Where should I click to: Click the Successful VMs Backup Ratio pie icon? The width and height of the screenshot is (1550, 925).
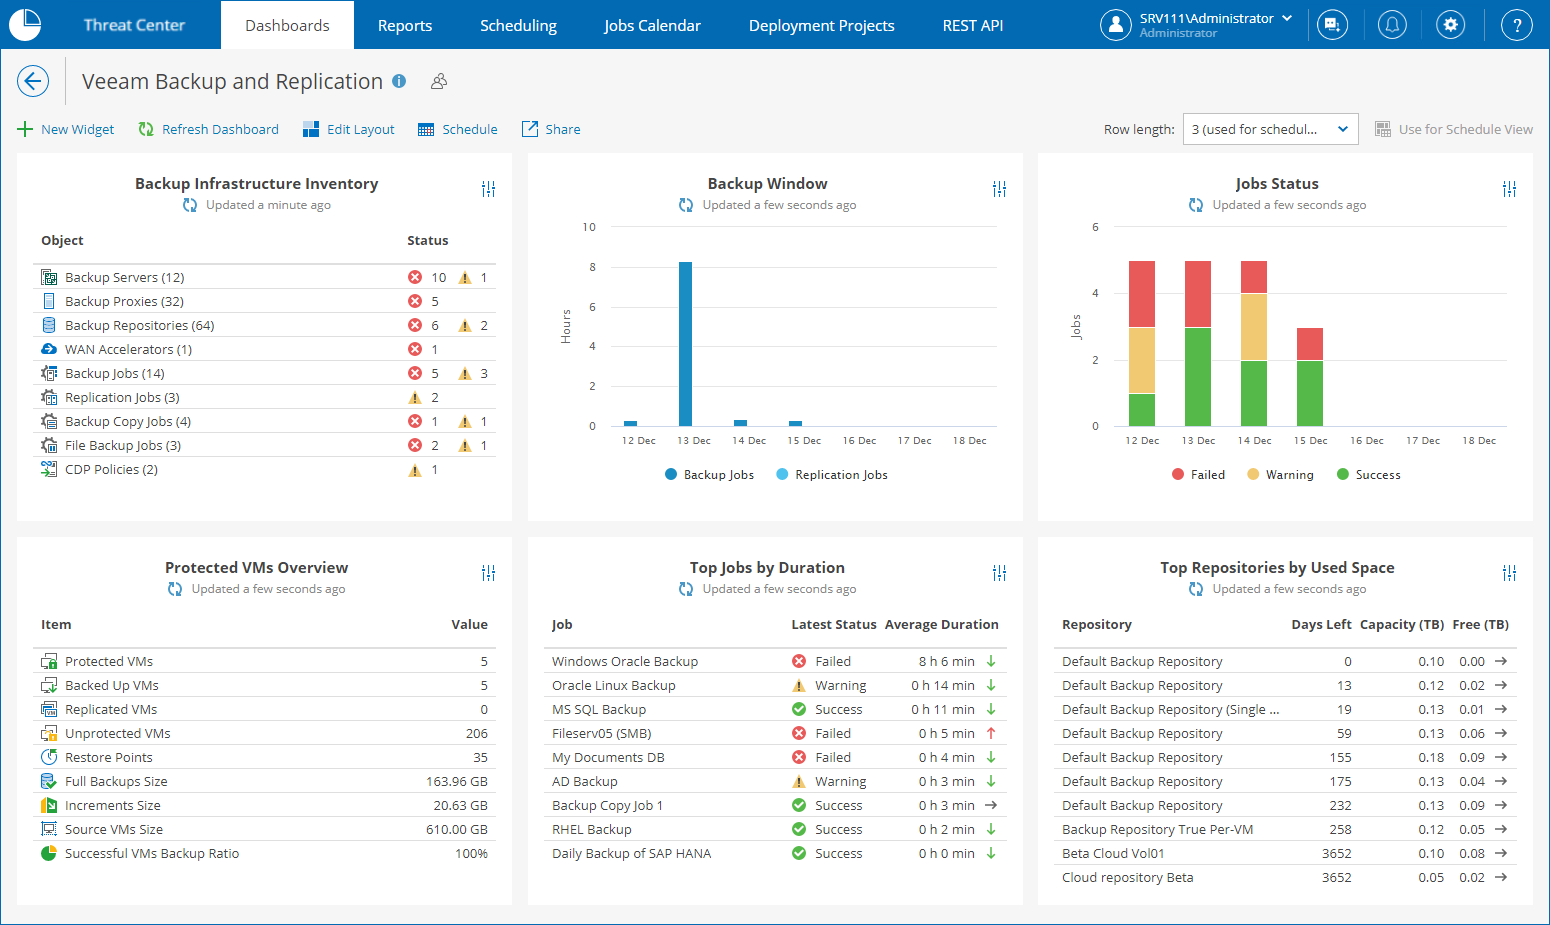point(49,853)
